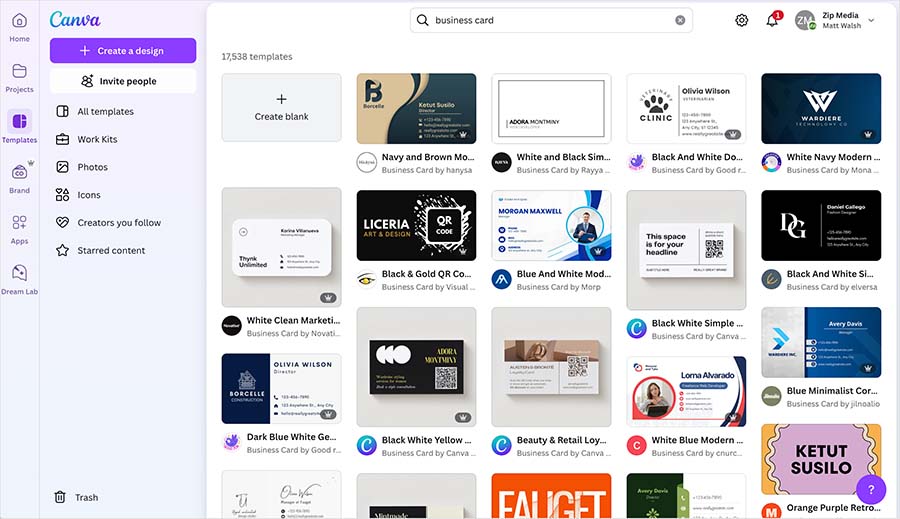Open the Morgan Maxwell card thumbnail
900x519 pixels.
(551, 226)
